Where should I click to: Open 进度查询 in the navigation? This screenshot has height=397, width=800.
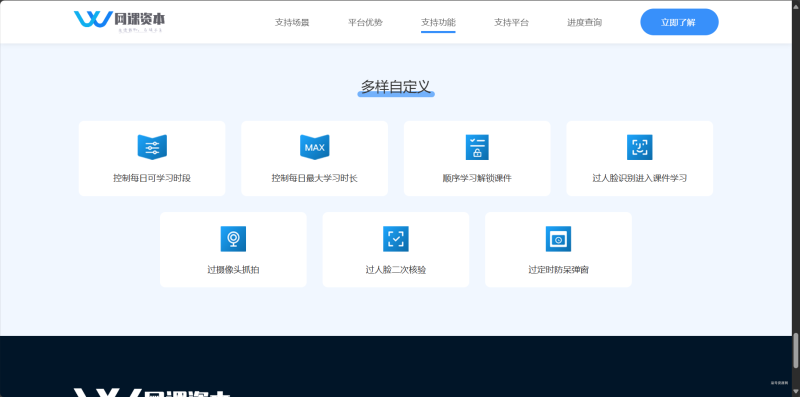pos(584,22)
